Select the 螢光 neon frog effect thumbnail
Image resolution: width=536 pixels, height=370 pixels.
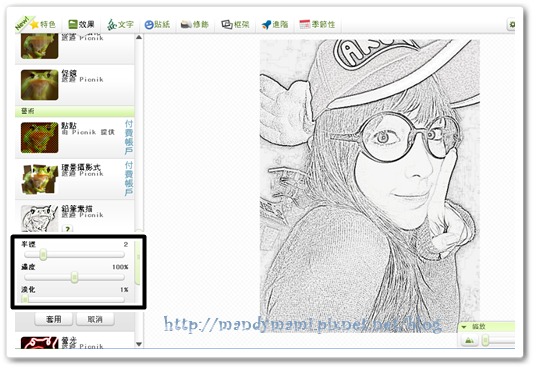(39, 343)
